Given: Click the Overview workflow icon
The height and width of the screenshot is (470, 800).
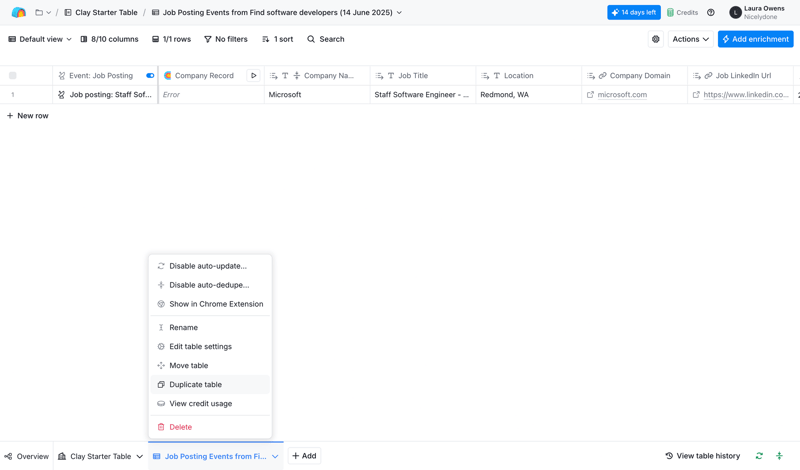Looking at the screenshot, I should click(x=8, y=456).
